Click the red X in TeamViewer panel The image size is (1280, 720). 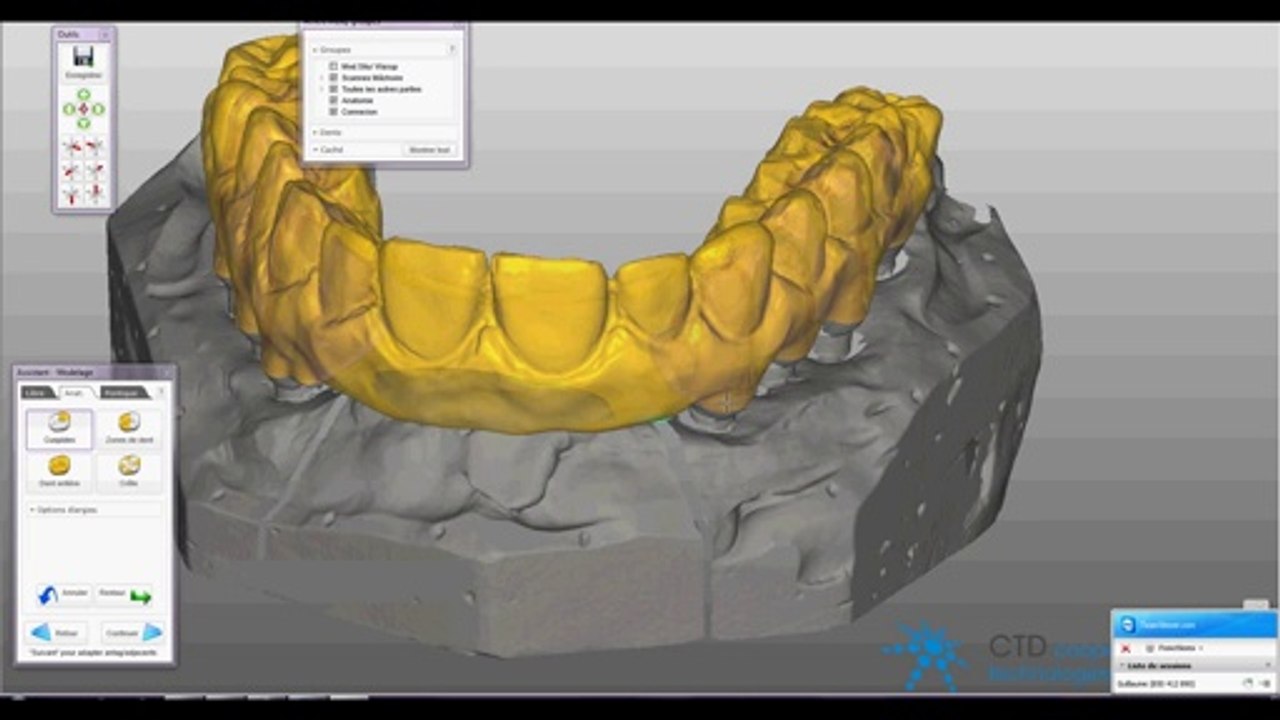point(1126,648)
